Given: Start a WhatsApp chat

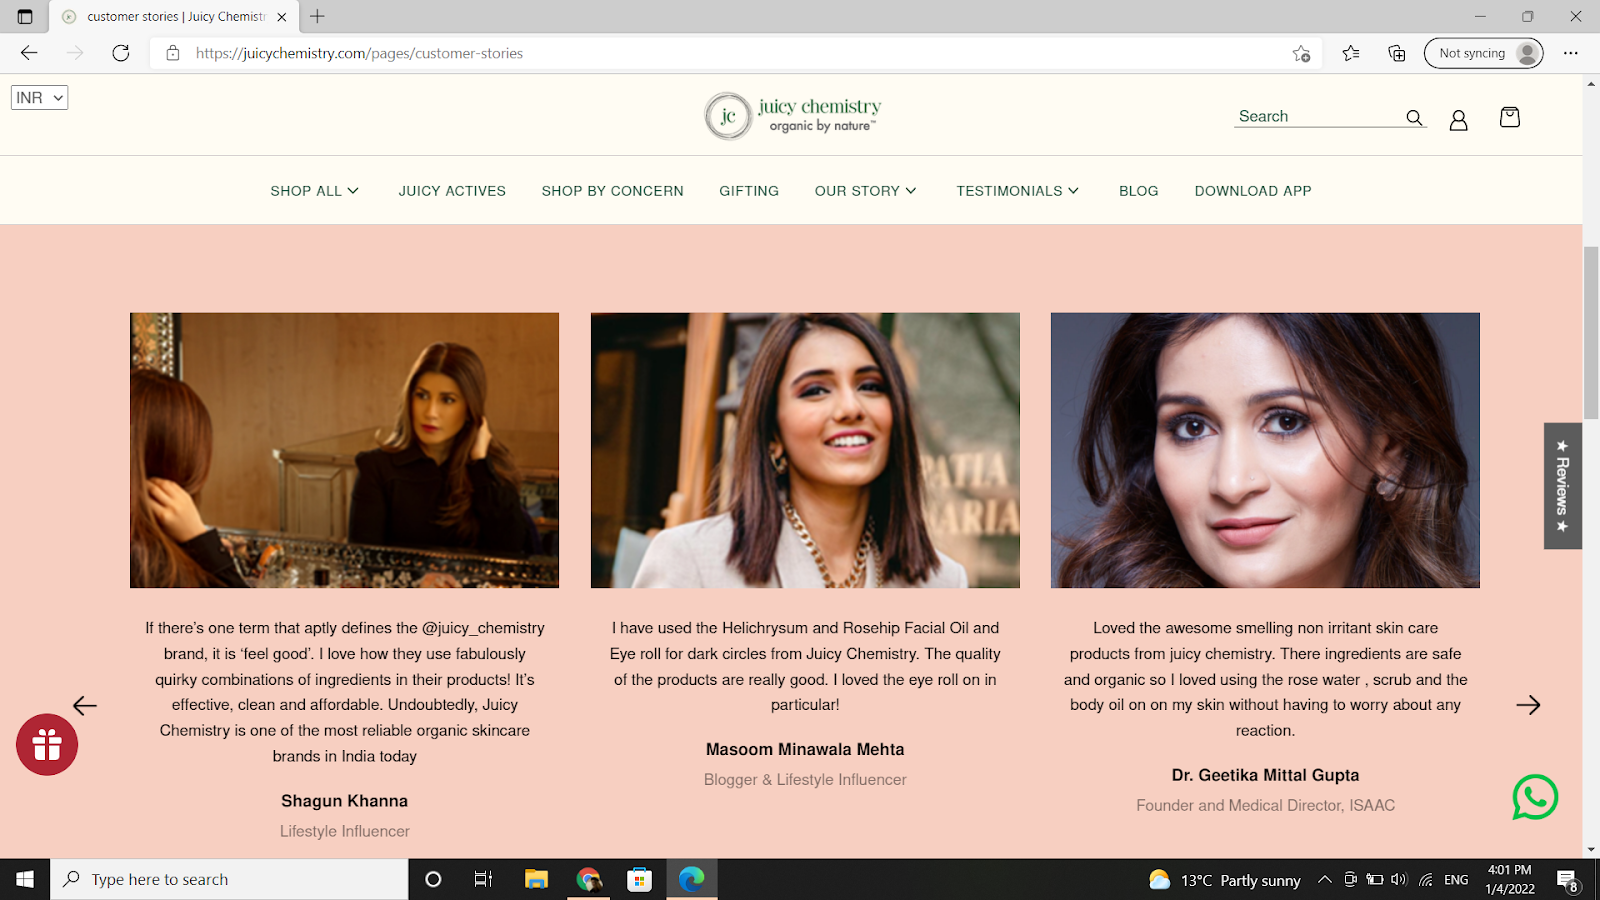Looking at the screenshot, I should click(1535, 797).
